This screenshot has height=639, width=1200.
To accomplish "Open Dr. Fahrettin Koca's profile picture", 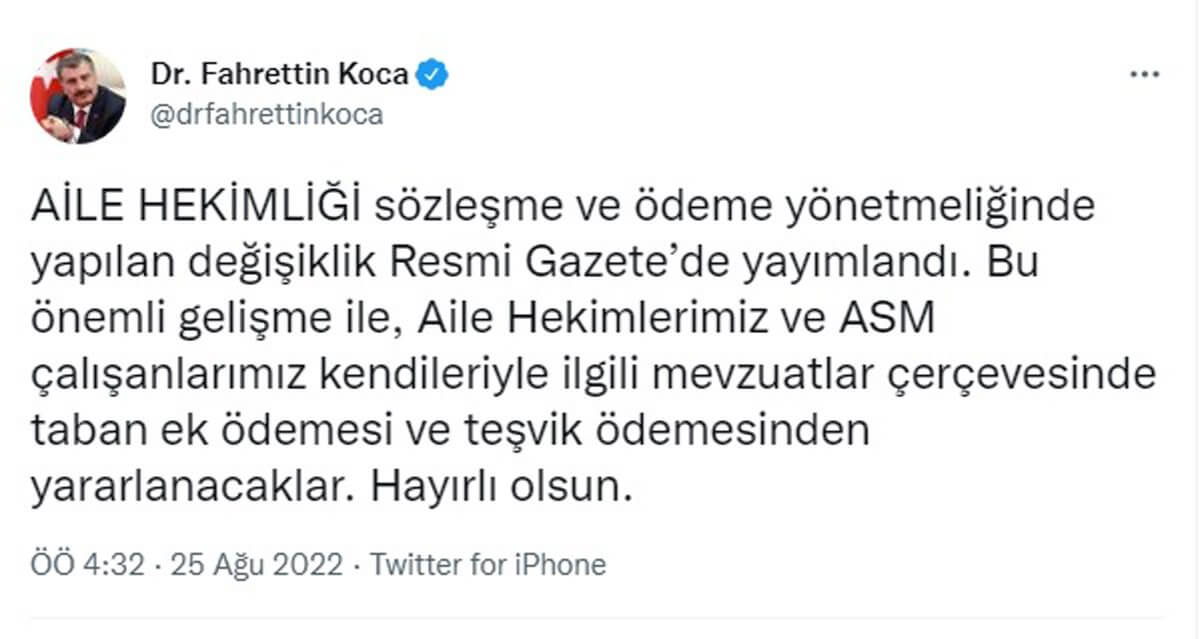I will (x=79, y=96).
